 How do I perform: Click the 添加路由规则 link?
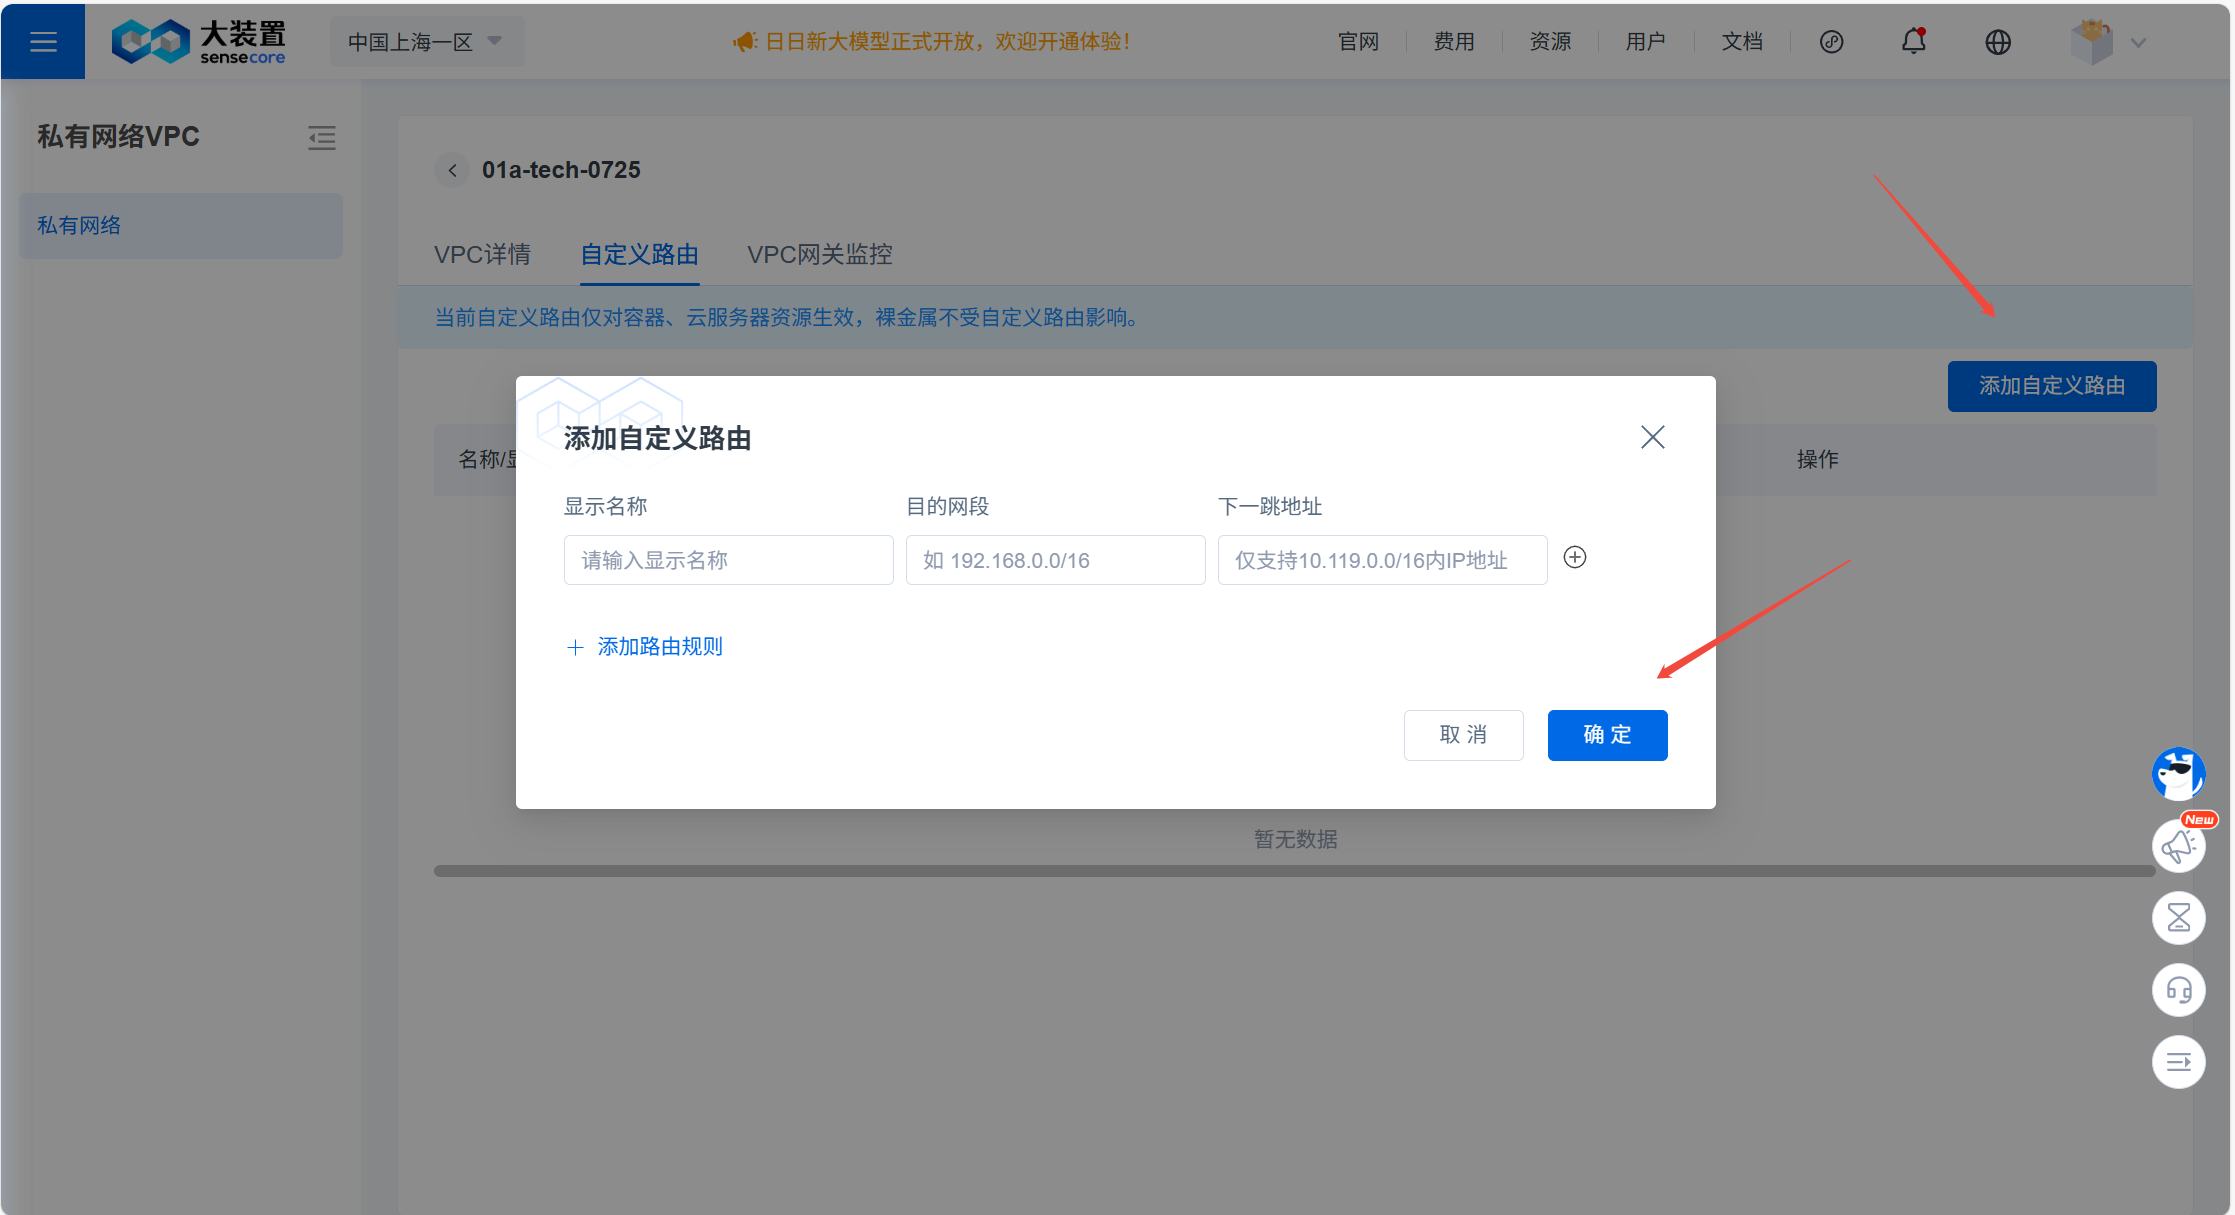point(659,646)
